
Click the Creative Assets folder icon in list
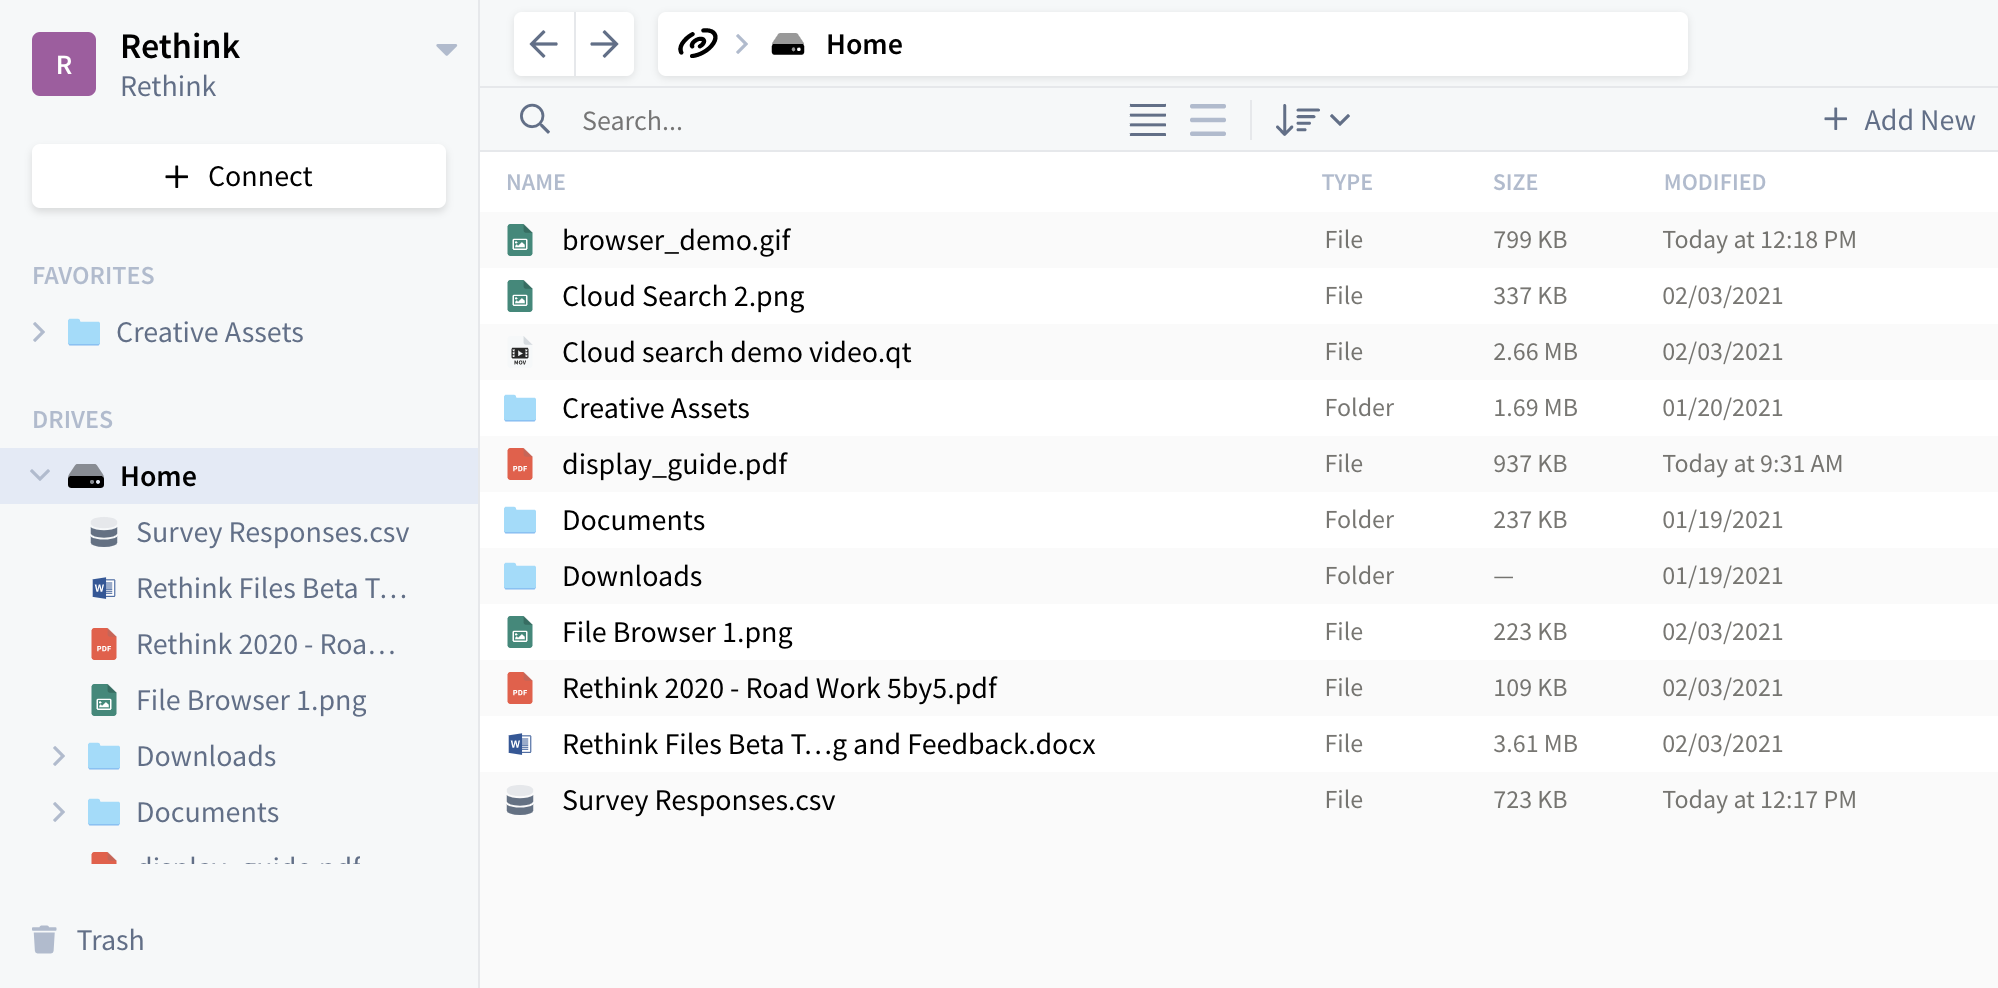click(520, 408)
